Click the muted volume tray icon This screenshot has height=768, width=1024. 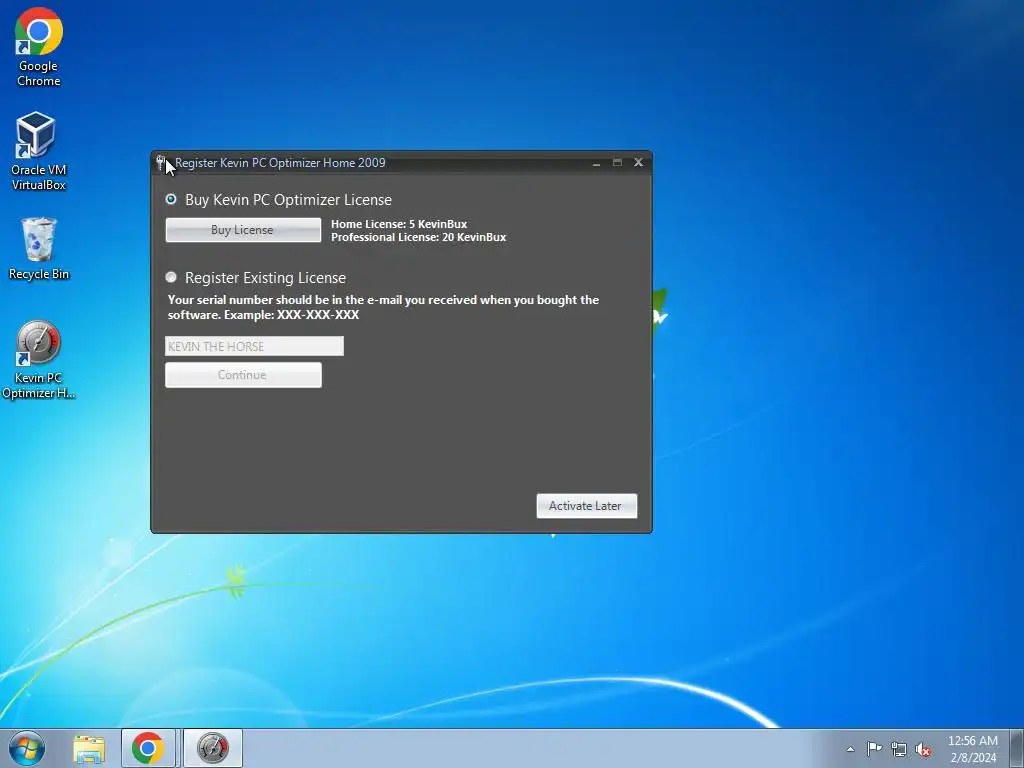[x=923, y=749]
